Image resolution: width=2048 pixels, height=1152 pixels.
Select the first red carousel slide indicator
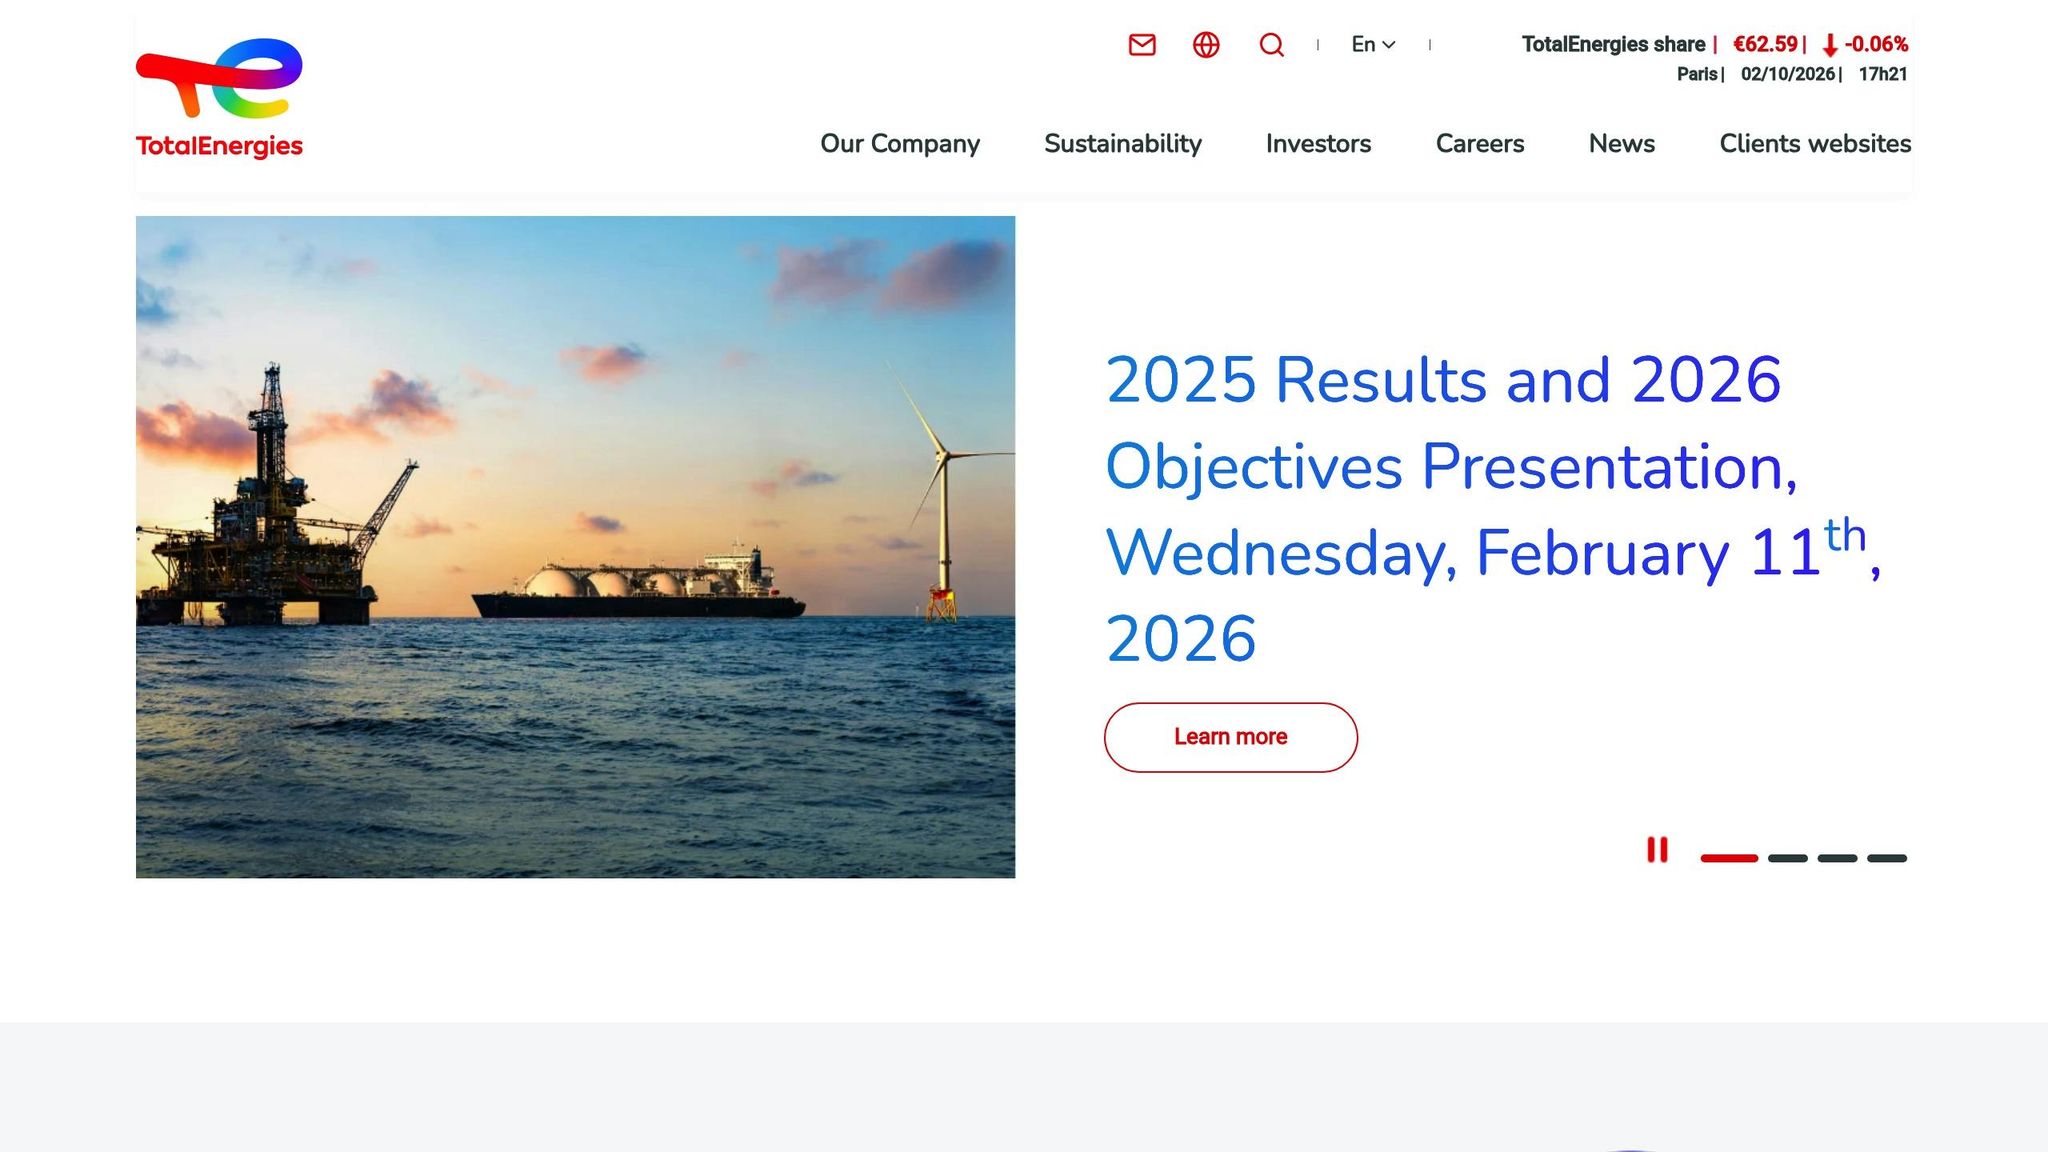(x=1728, y=858)
